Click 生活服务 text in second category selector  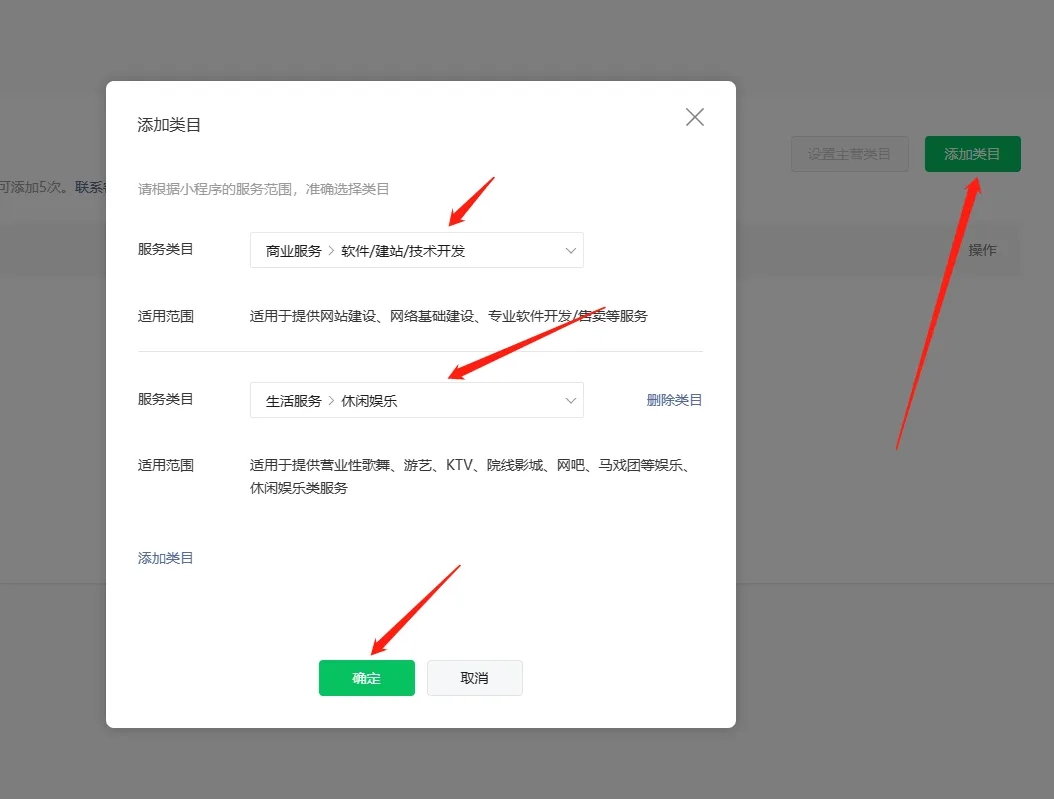(x=293, y=401)
